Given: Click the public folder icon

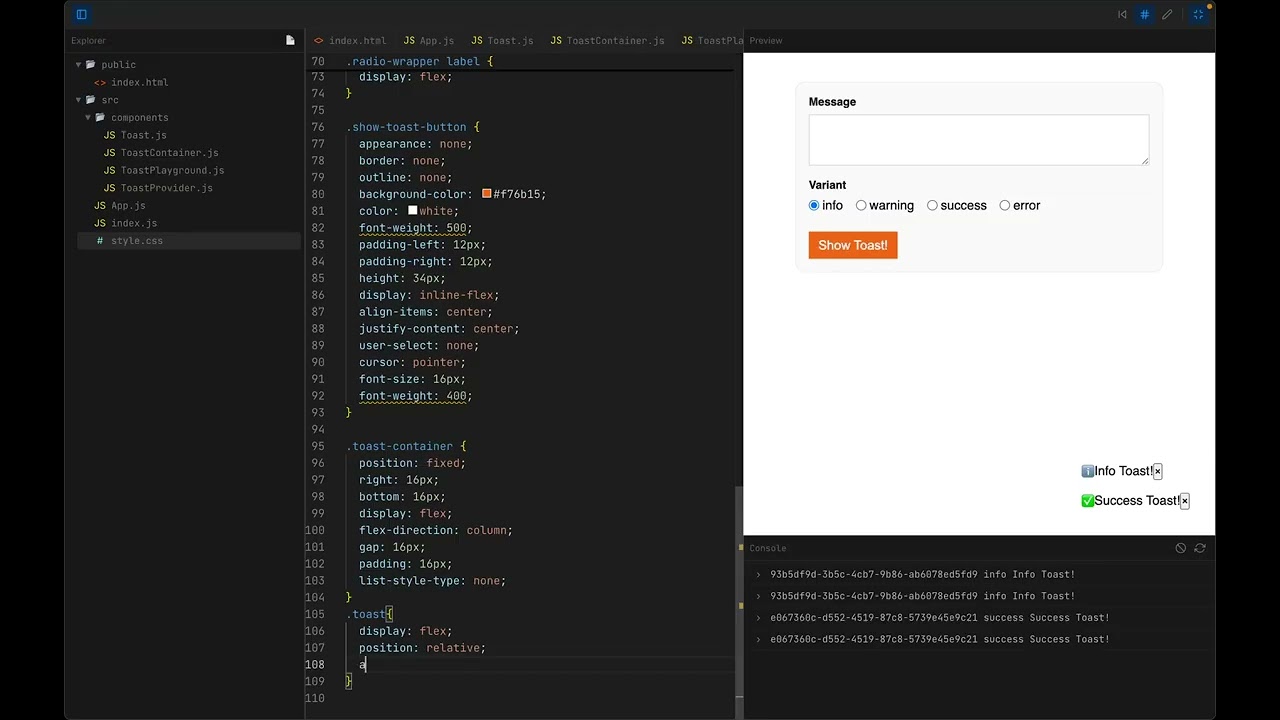Looking at the screenshot, I should tap(90, 65).
